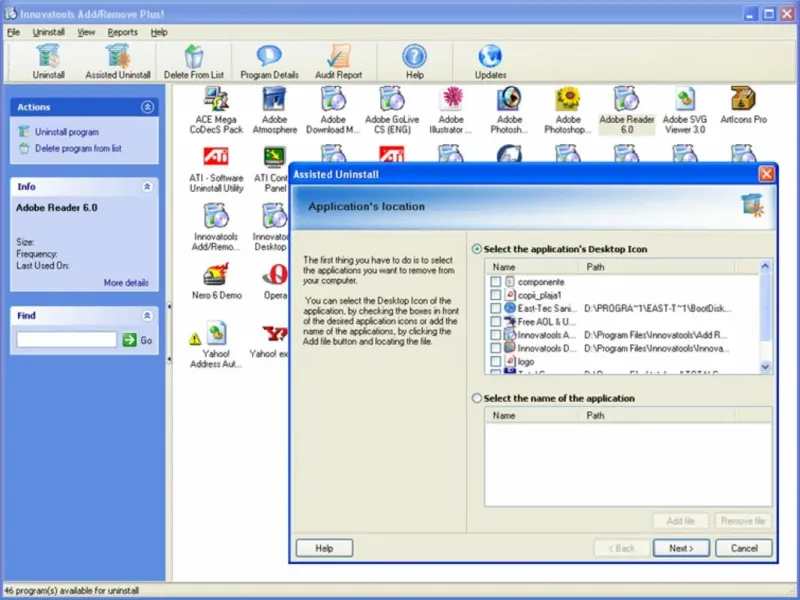Open Program Details from toolbar
800x600 pixels.
269,61
